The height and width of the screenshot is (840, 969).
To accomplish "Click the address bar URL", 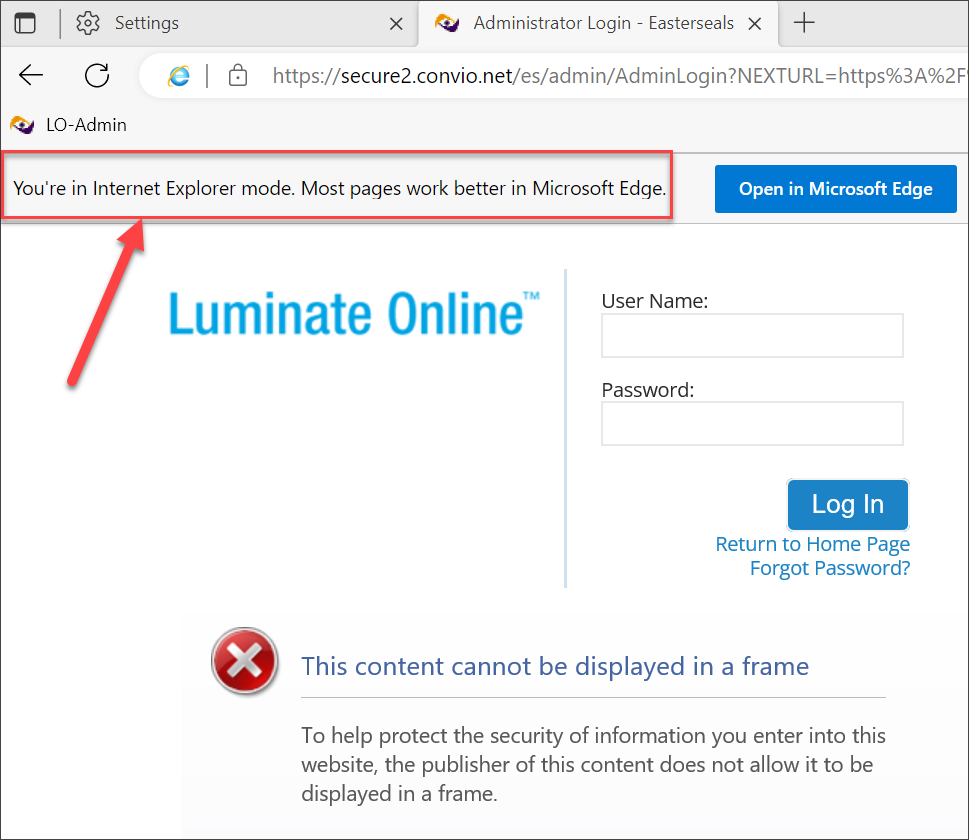I will 619,75.
